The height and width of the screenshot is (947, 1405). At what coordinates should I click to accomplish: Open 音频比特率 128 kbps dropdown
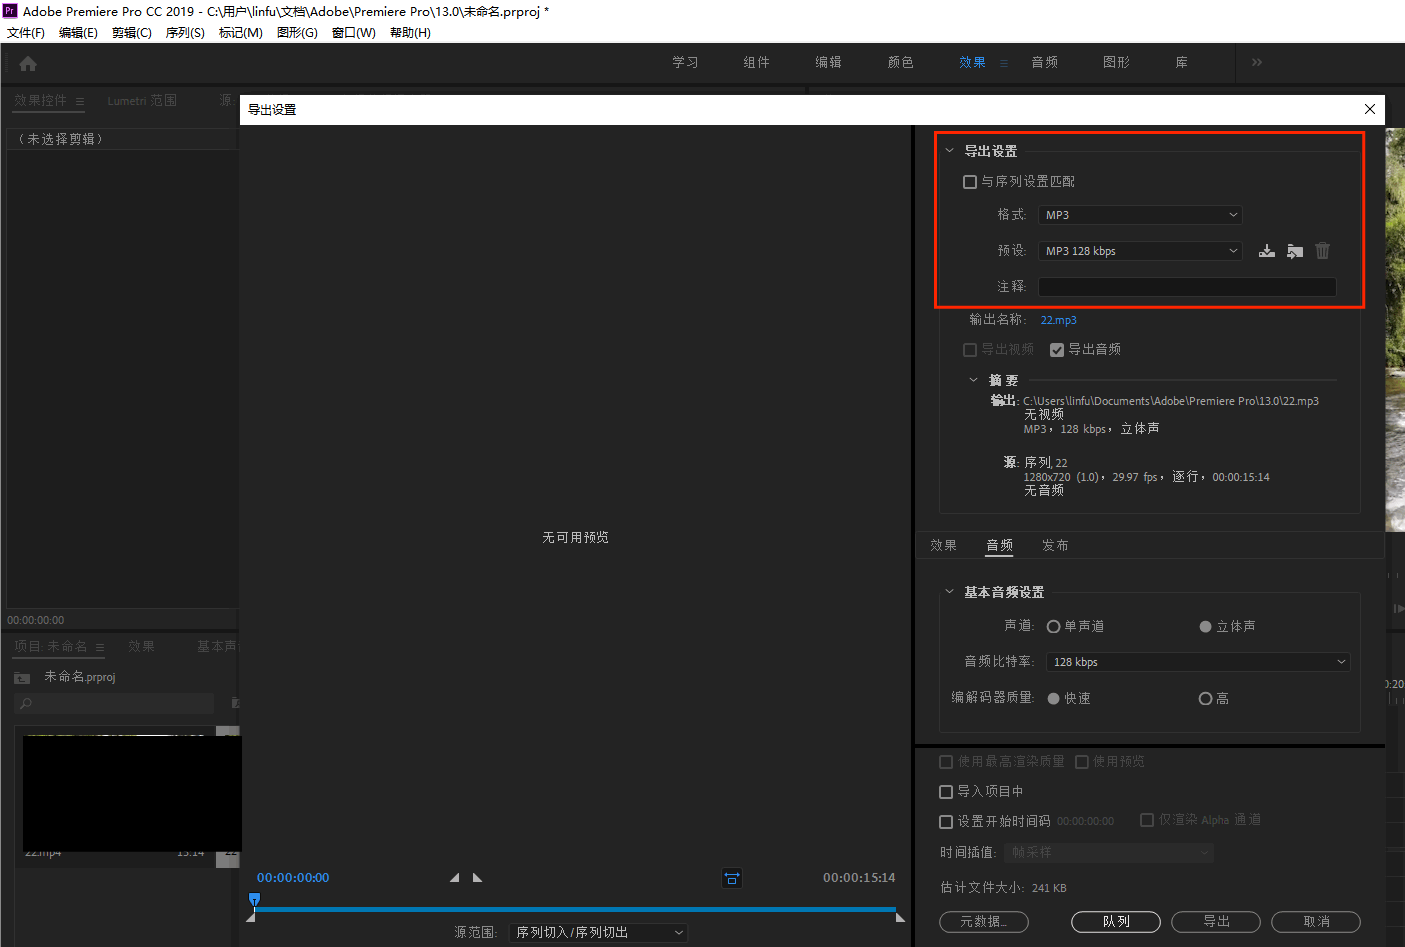pyautogui.click(x=1198, y=662)
